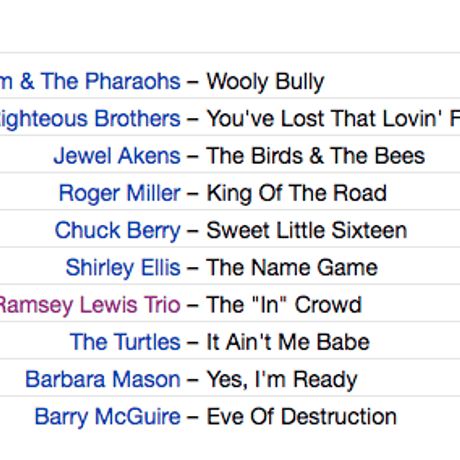Click Eve Of Destruction song title
Image resolution: width=460 pixels, height=460 pixels.
(302, 417)
